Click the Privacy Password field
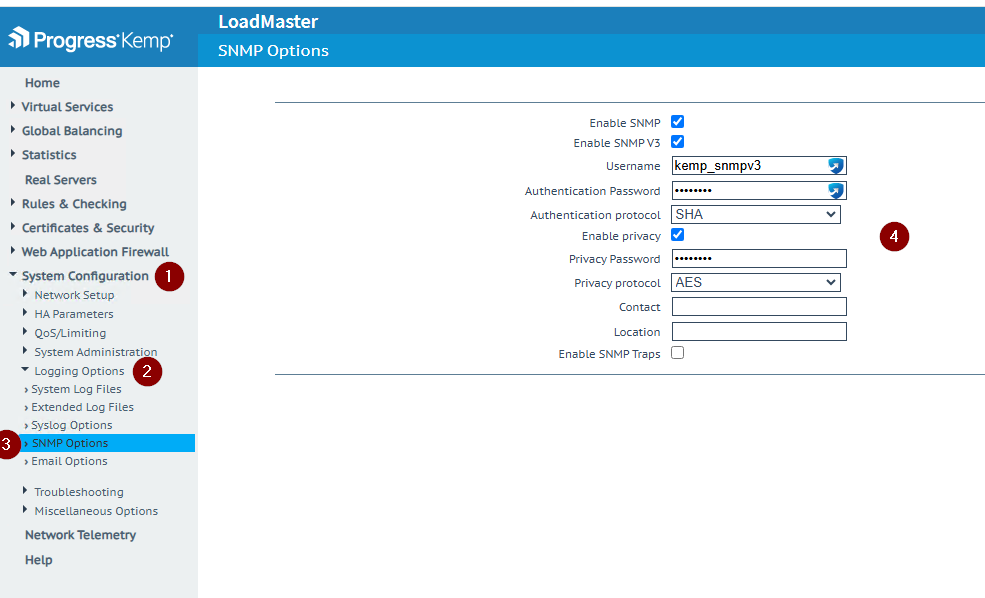The height and width of the screenshot is (598, 985). [759, 259]
